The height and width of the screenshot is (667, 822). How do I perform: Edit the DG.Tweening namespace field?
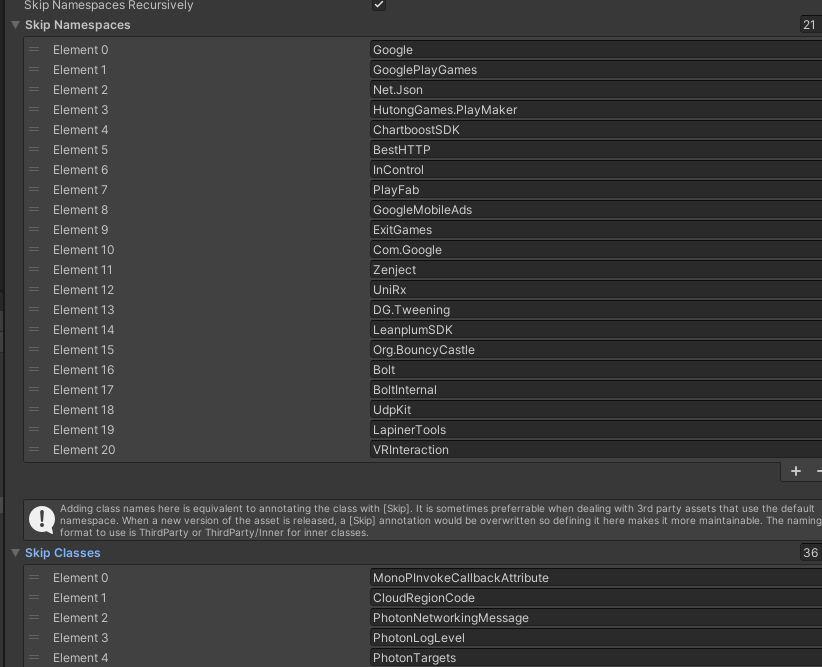tap(596, 310)
